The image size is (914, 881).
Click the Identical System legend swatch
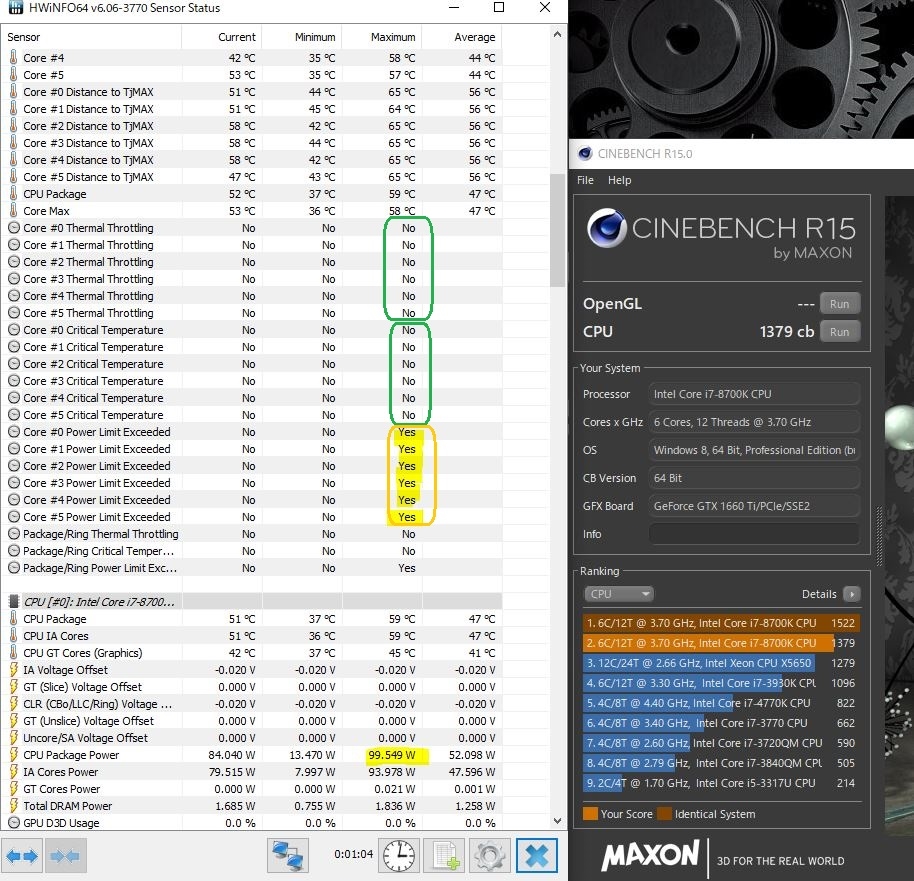[x=664, y=813]
